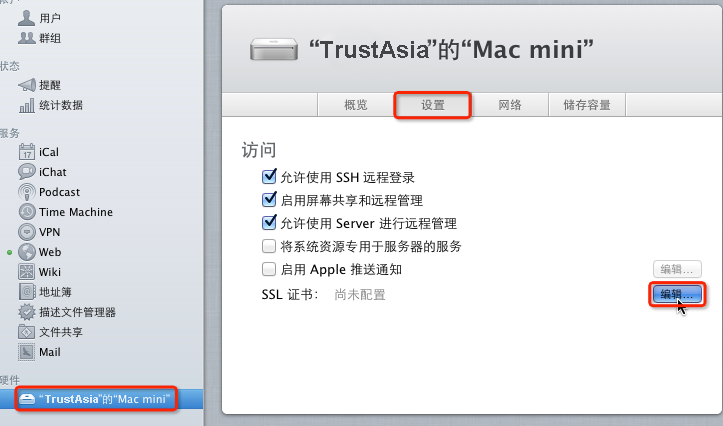Open the Podcast service icon
Screen dimensions: 723x426
click(27, 192)
